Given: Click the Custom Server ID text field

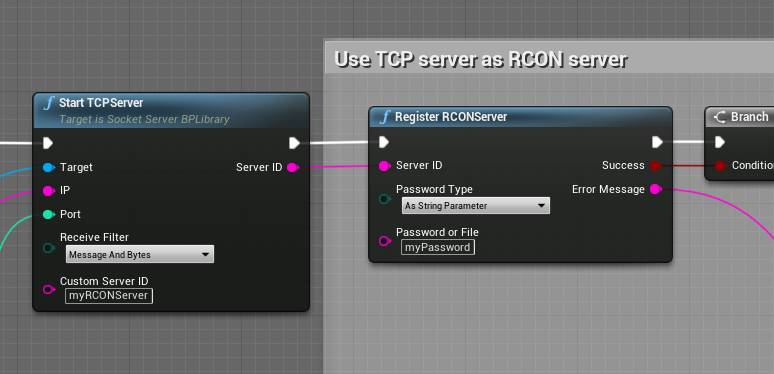Looking at the screenshot, I should (109, 296).
